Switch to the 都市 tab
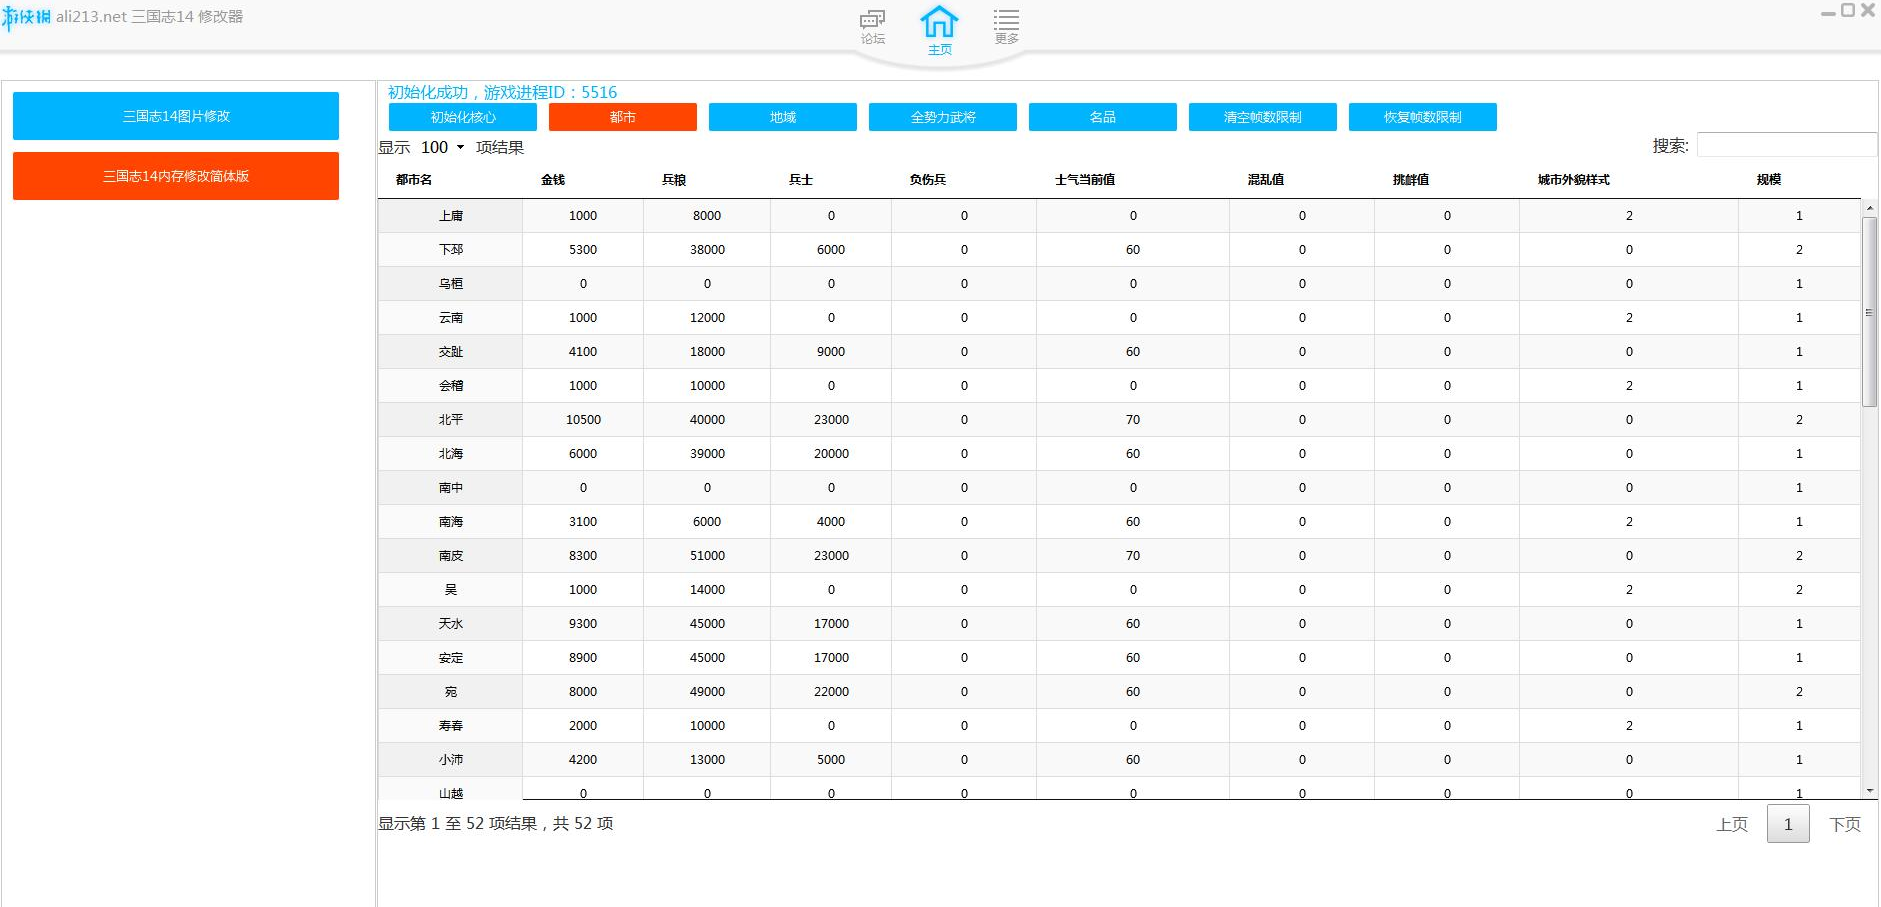 (x=622, y=117)
